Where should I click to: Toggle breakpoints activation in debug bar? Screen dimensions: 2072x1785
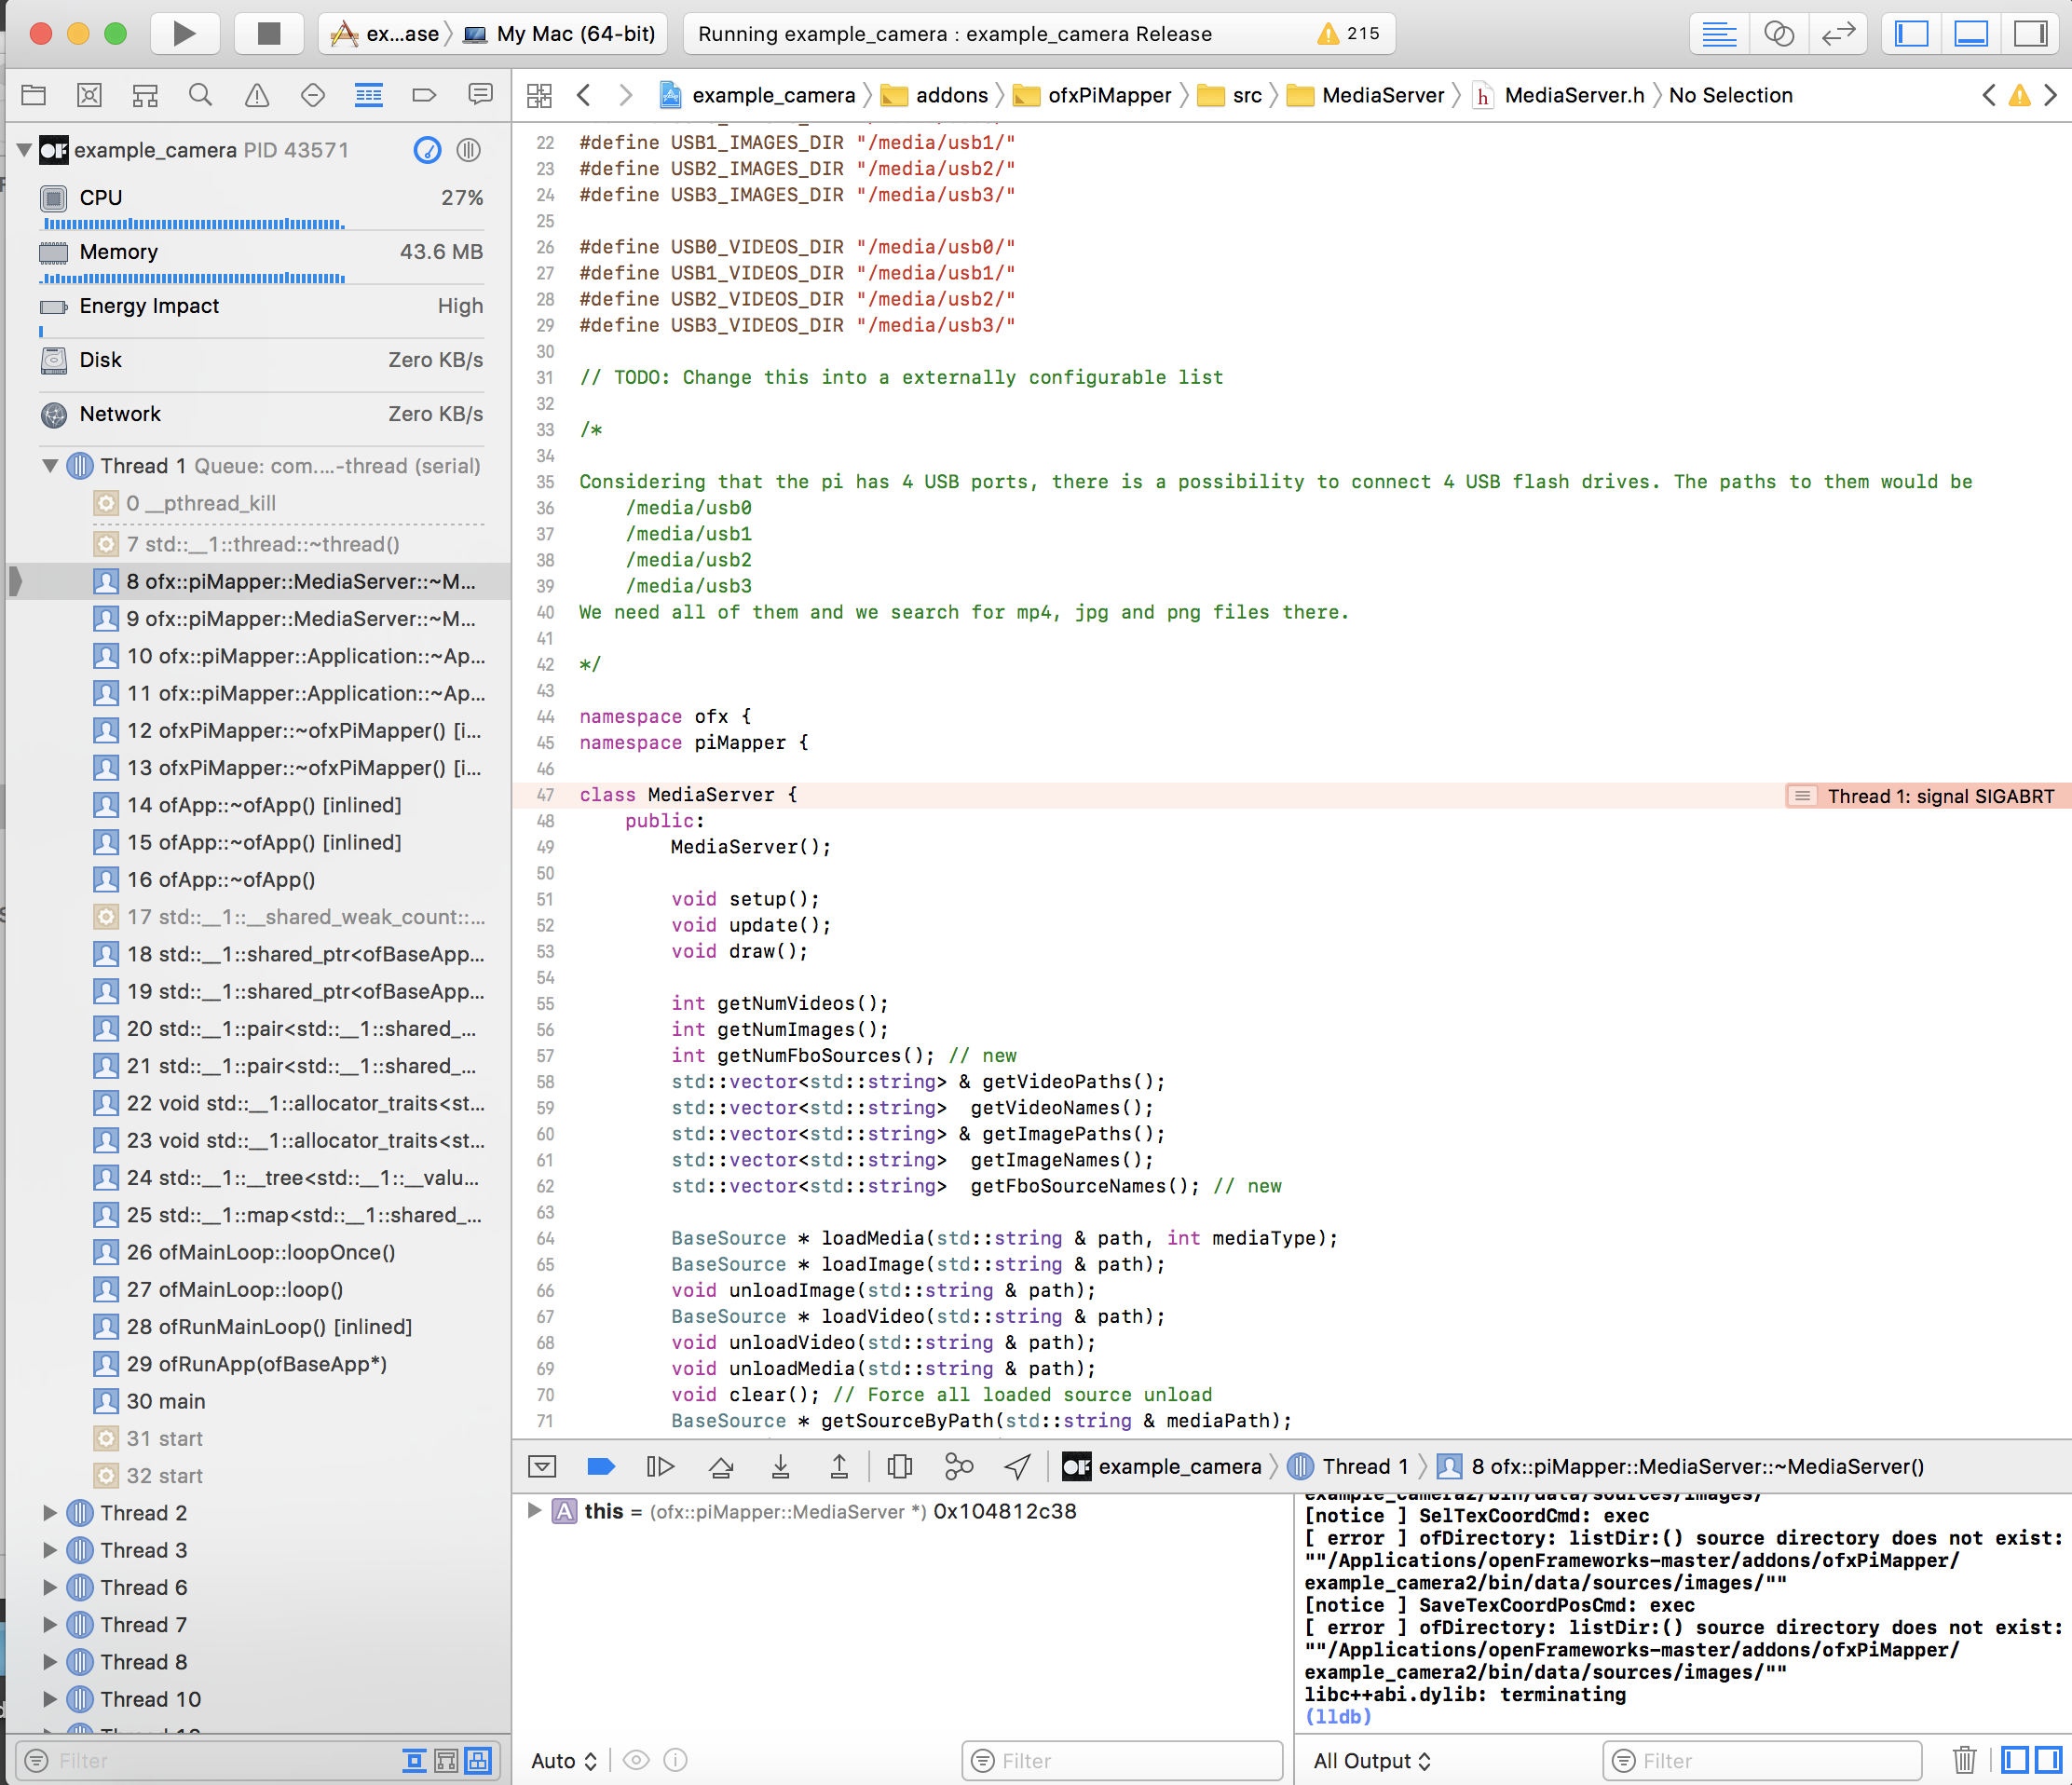pos(600,1466)
